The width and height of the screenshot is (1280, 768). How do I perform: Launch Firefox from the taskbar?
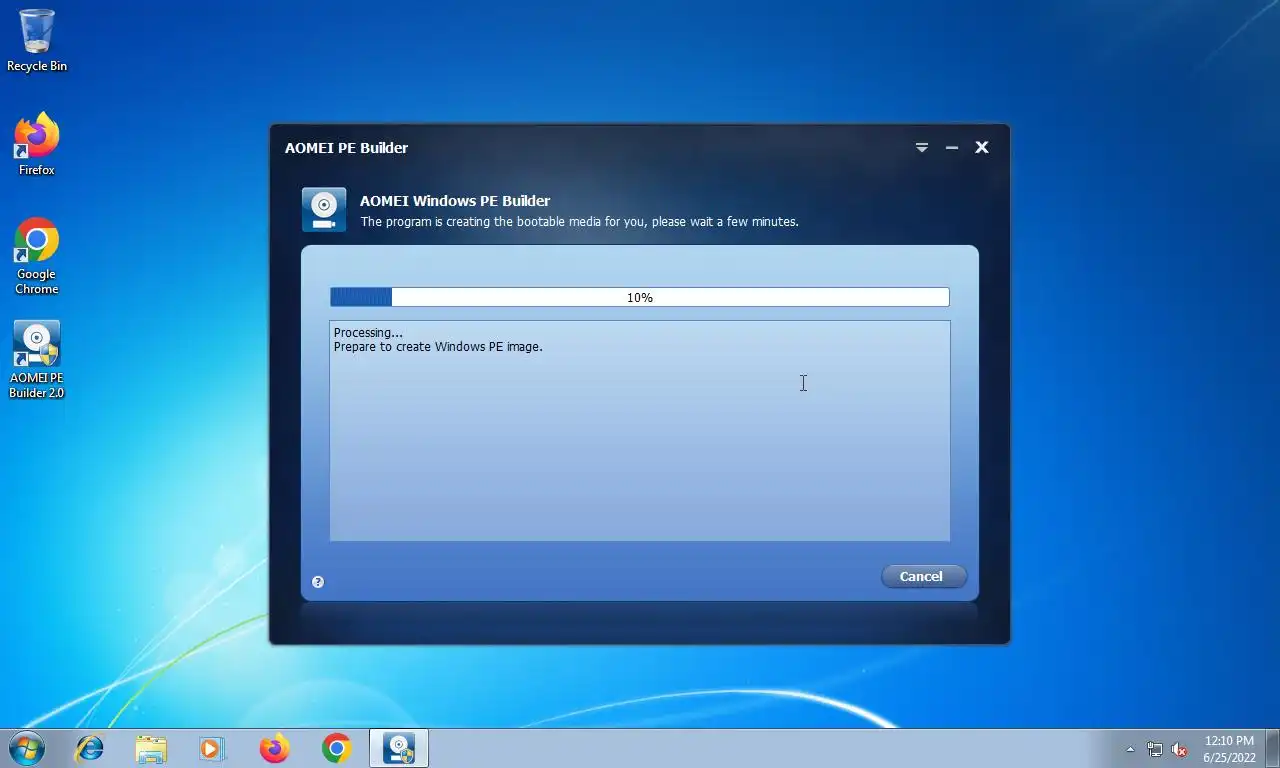pyautogui.click(x=274, y=748)
